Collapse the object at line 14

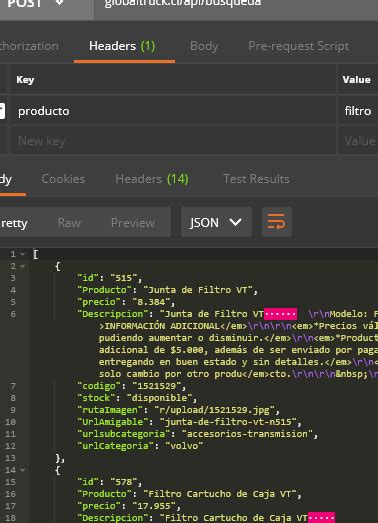pos(23,470)
